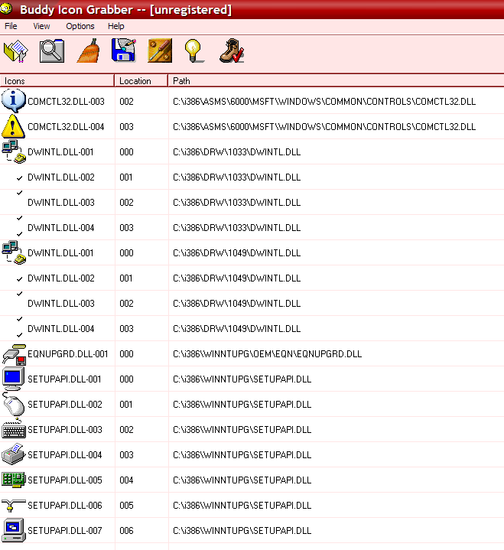Click the magnifying glass search icon
Viewport: 504px width, 550px height.
tap(52, 51)
